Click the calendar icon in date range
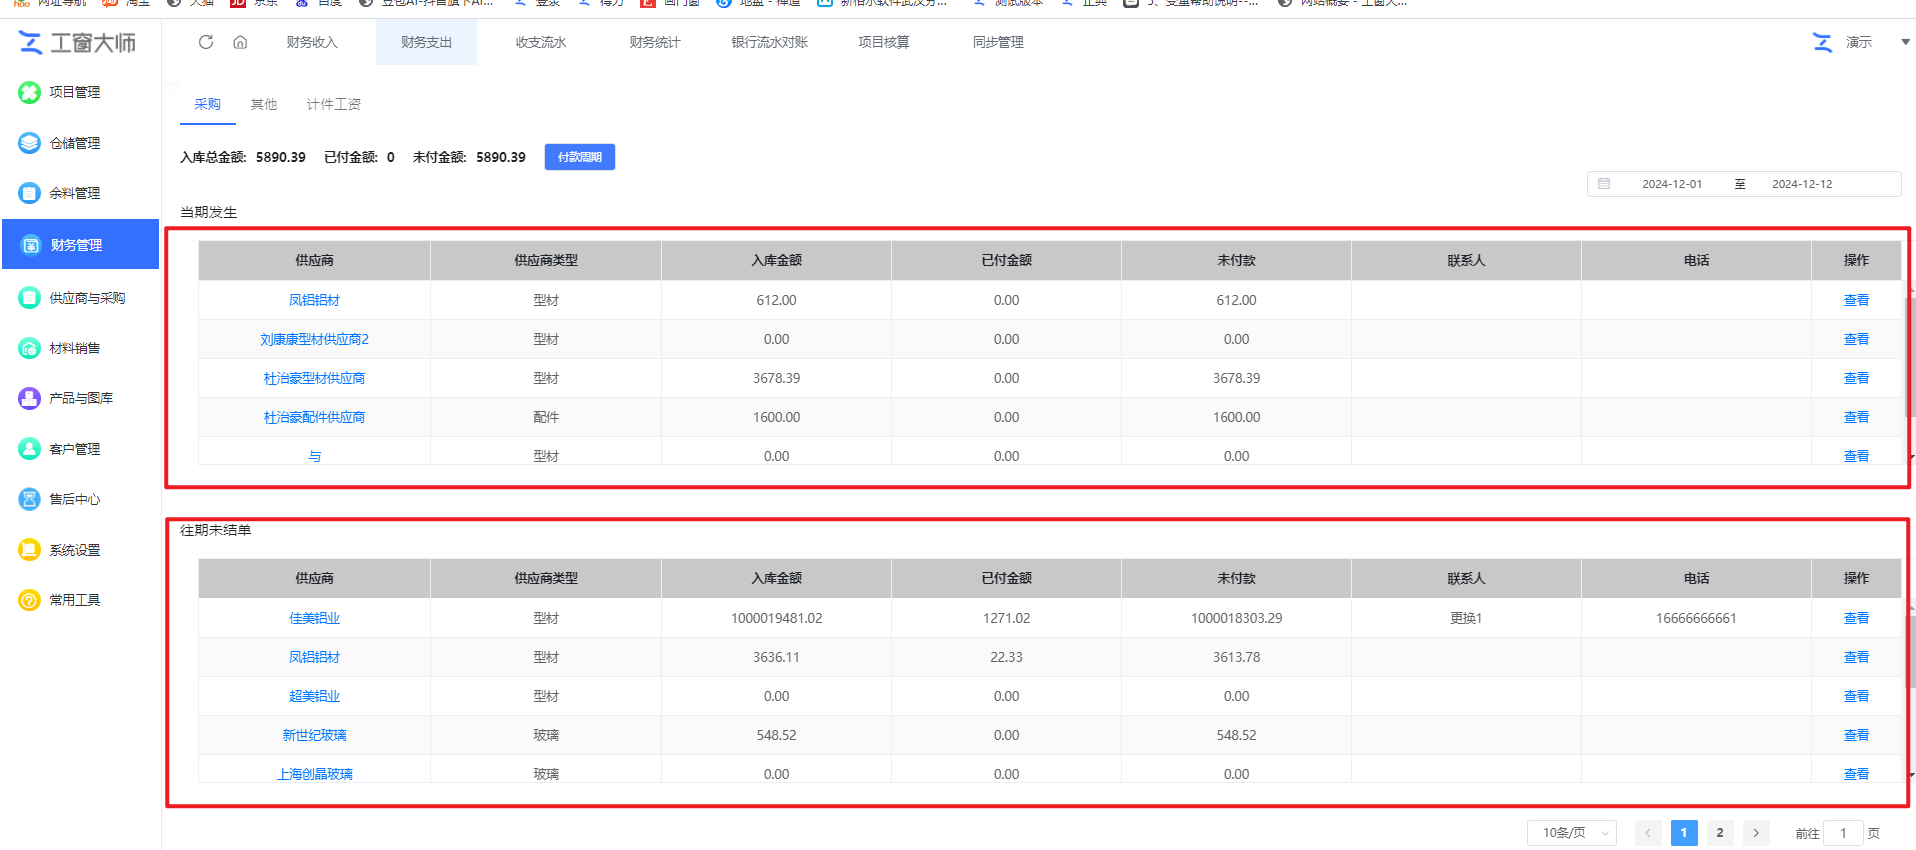The width and height of the screenshot is (1916, 850). pyautogui.click(x=1604, y=184)
